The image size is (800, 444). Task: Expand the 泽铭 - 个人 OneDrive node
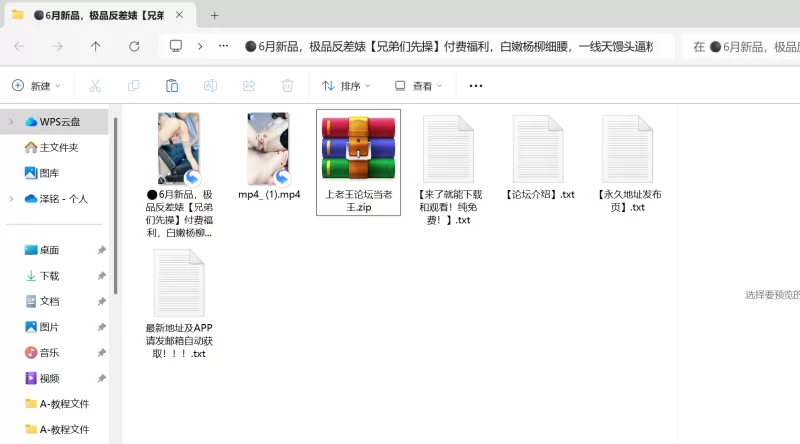pyautogui.click(x=11, y=199)
